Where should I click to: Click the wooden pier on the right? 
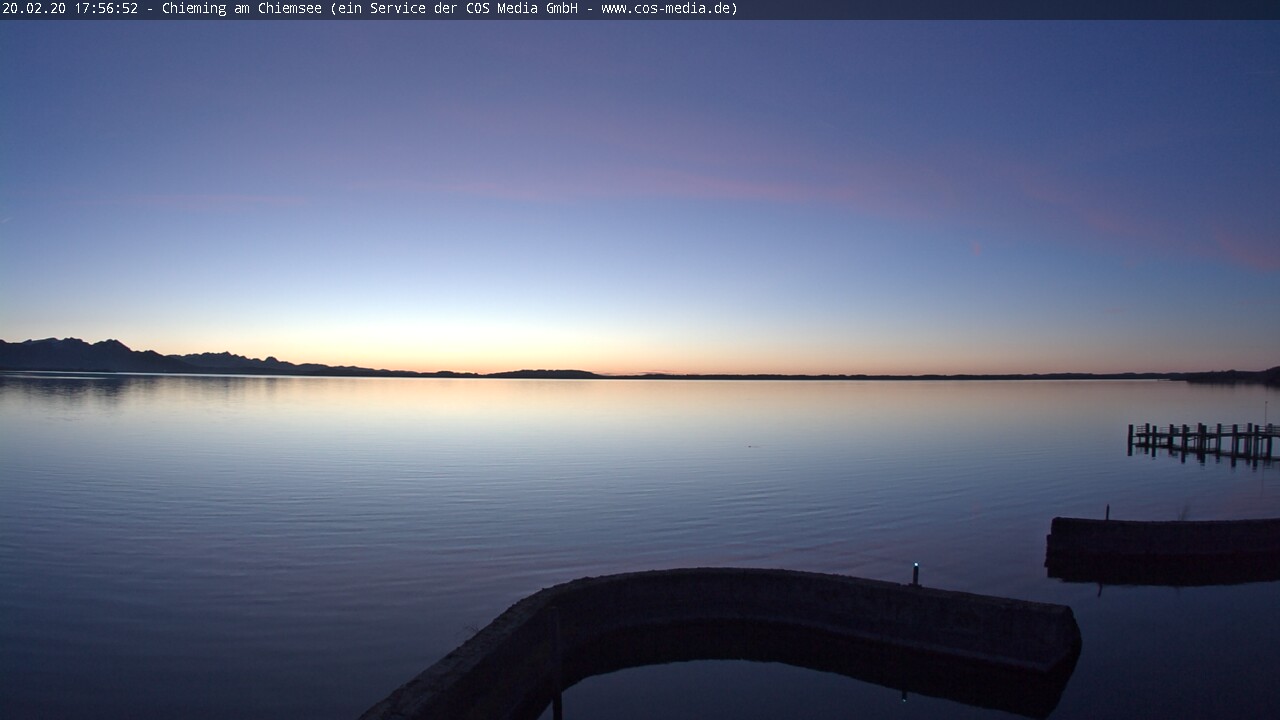(1202, 439)
